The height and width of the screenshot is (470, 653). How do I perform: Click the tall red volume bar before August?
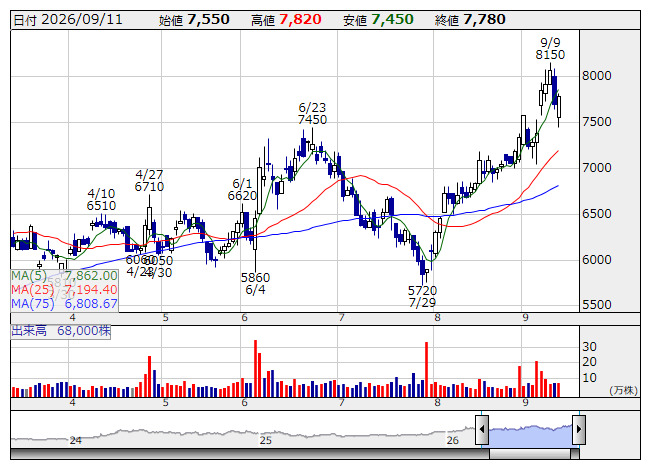coord(426,369)
